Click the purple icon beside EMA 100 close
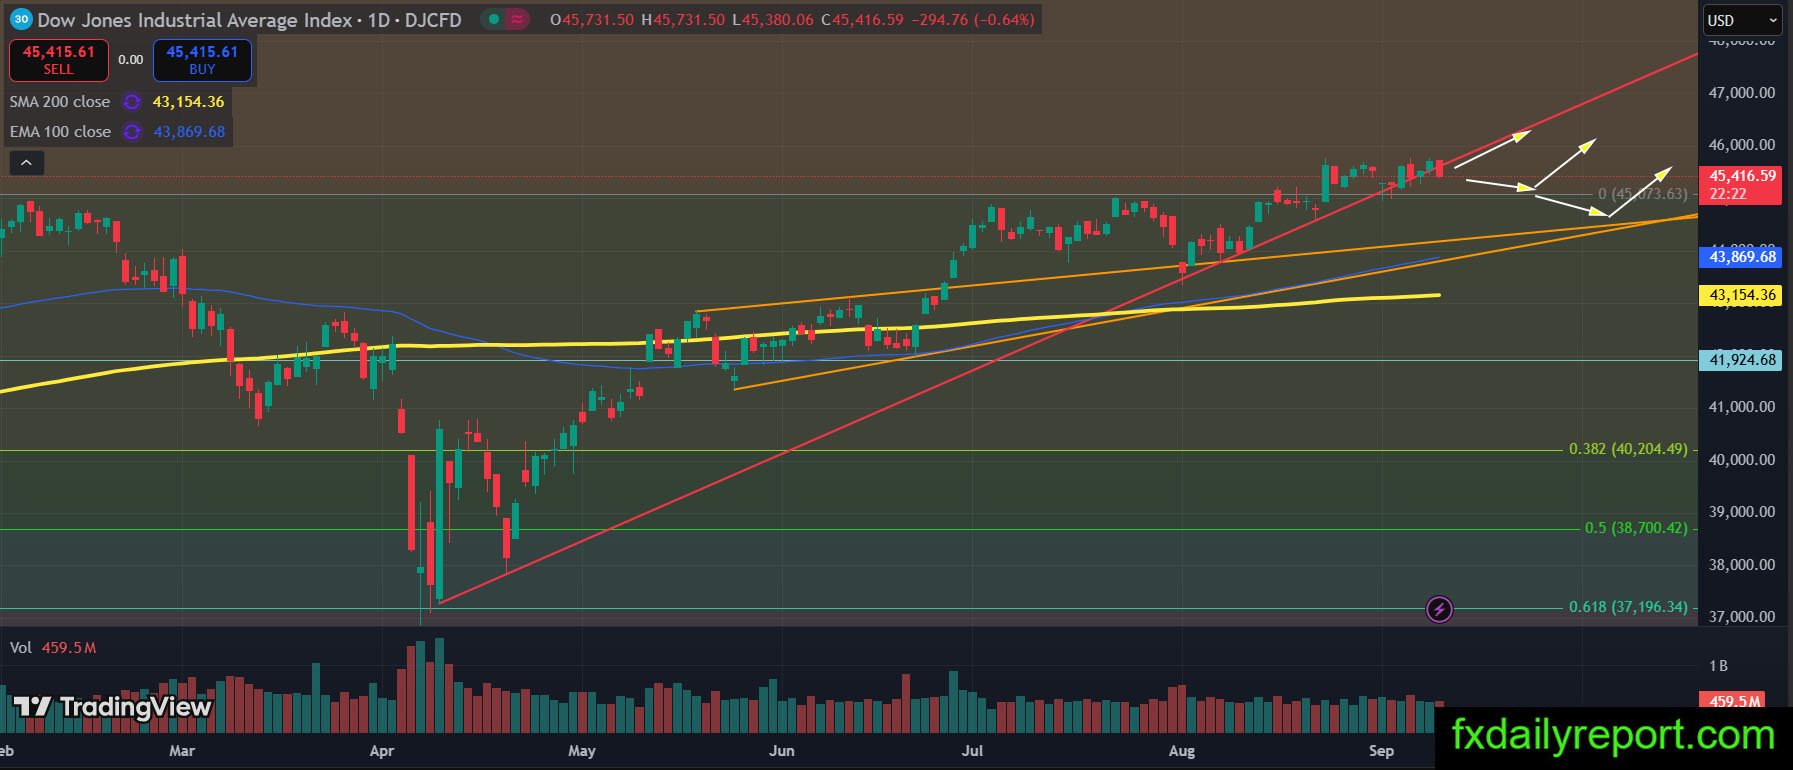This screenshot has width=1793, height=770. click(x=131, y=132)
